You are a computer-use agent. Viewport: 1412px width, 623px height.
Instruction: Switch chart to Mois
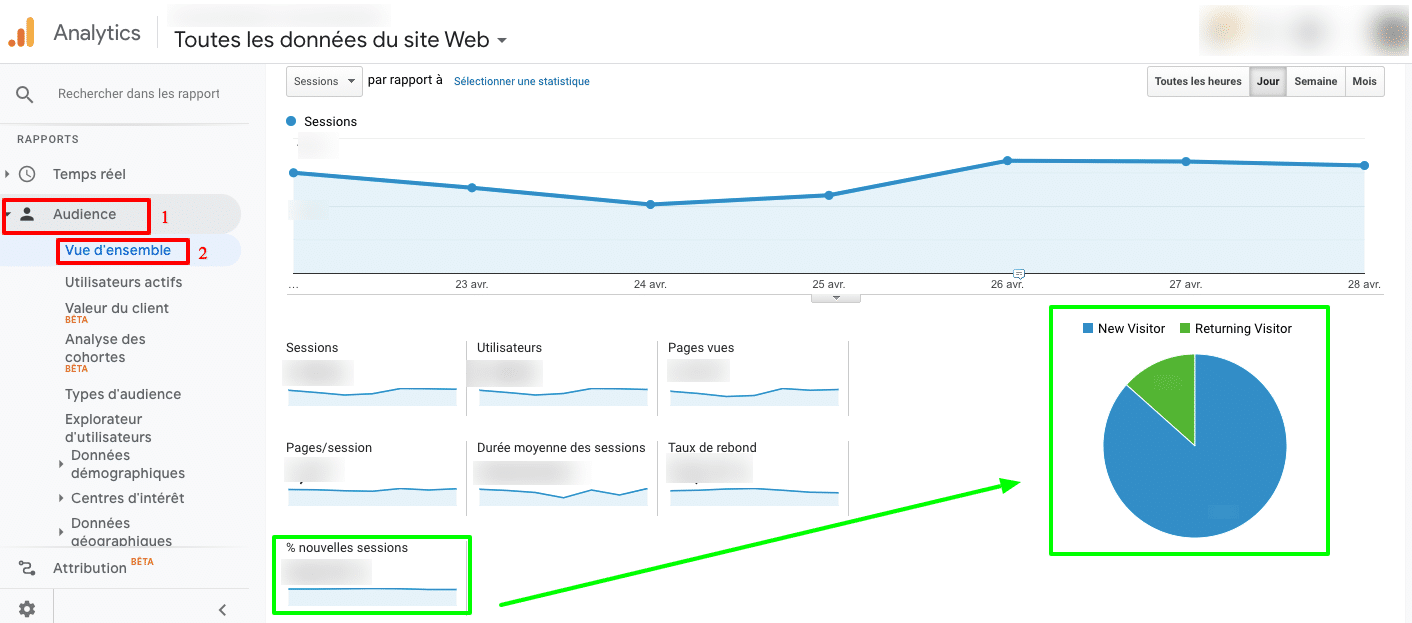[1364, 82]
